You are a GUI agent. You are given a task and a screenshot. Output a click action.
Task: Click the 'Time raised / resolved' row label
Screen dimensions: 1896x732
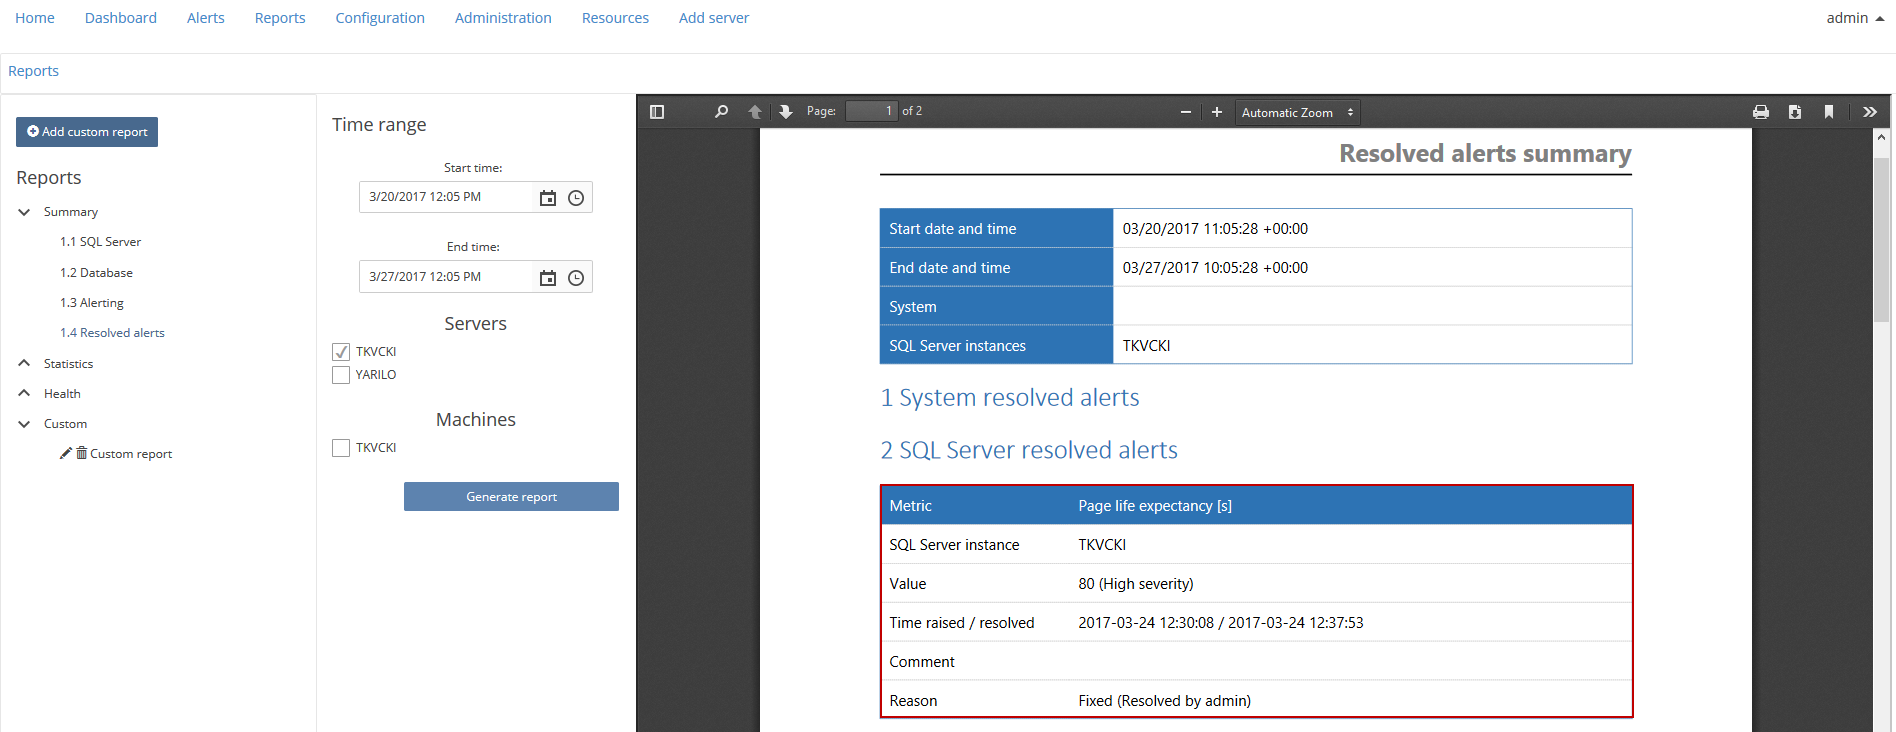962,623
